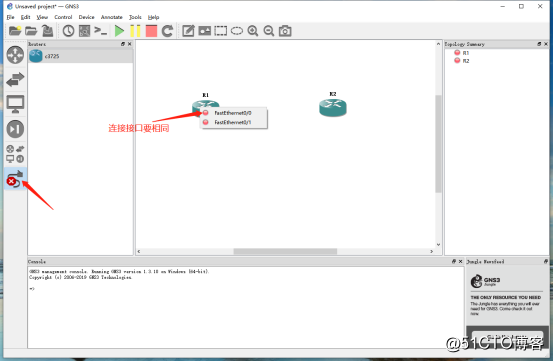554x362 pixels.
Task: Select the Draw ellipse tool
Action: tap(237, 31)
